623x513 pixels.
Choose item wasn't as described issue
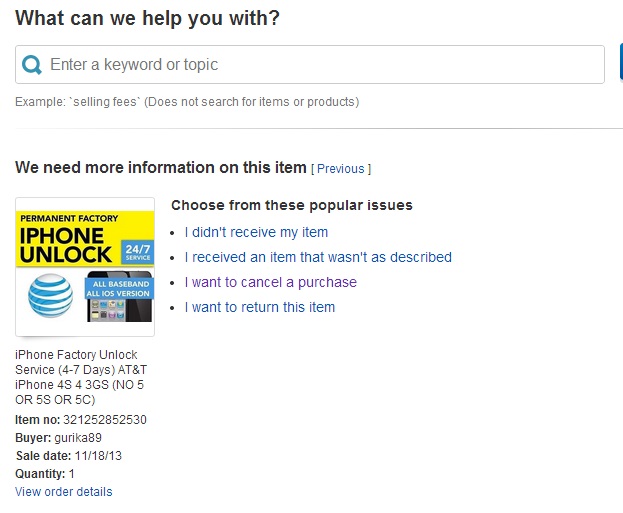coord(318,257)
